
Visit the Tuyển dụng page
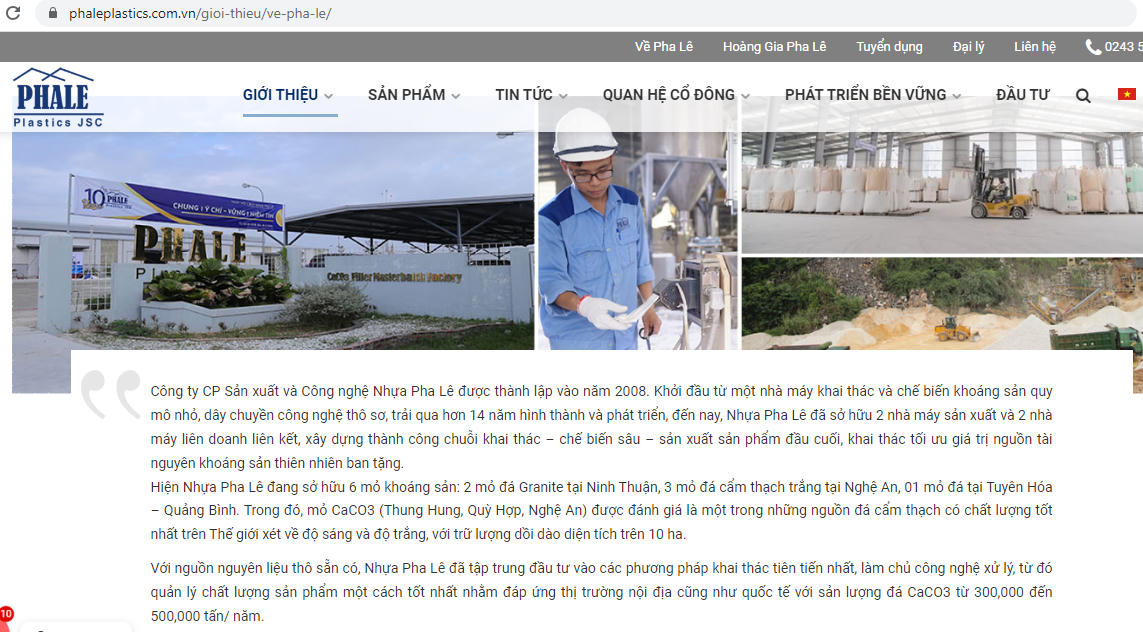pyautogui.click(x=889, y=47)
